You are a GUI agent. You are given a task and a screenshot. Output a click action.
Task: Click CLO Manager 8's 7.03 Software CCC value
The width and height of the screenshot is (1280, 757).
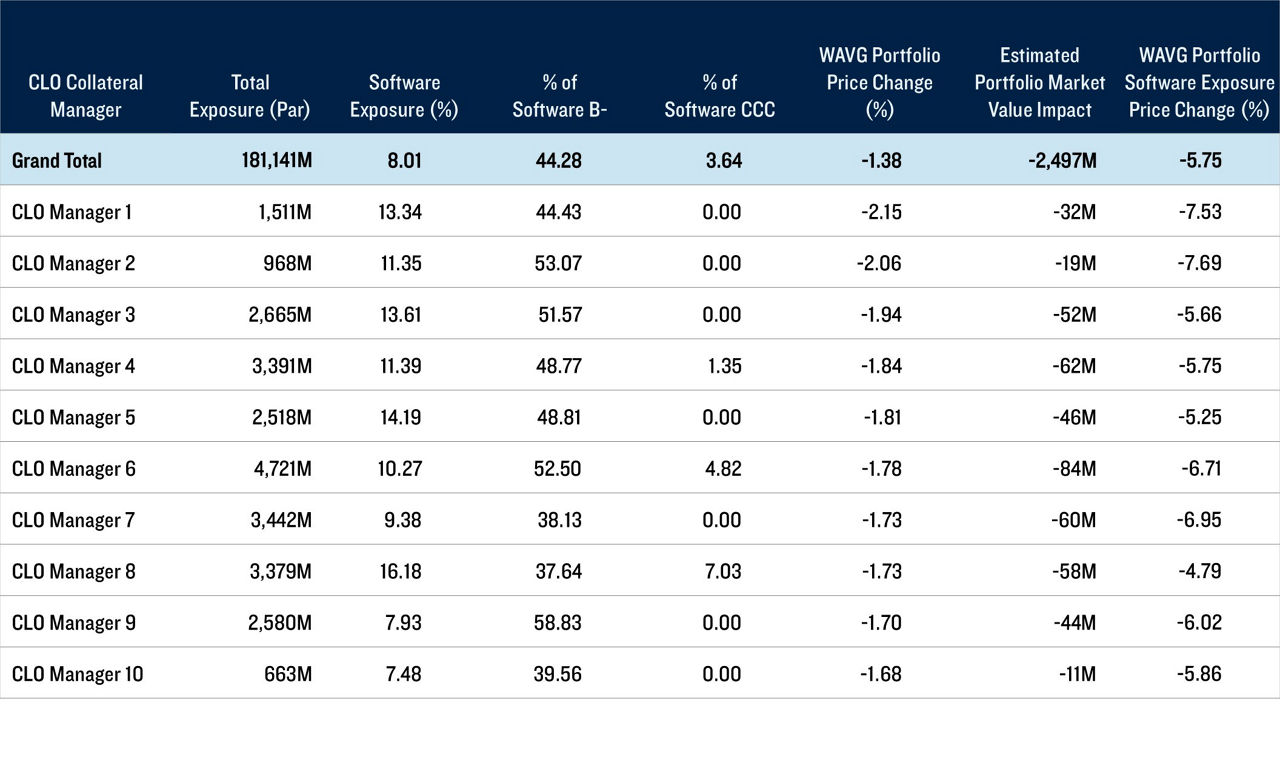pos(721,571)
